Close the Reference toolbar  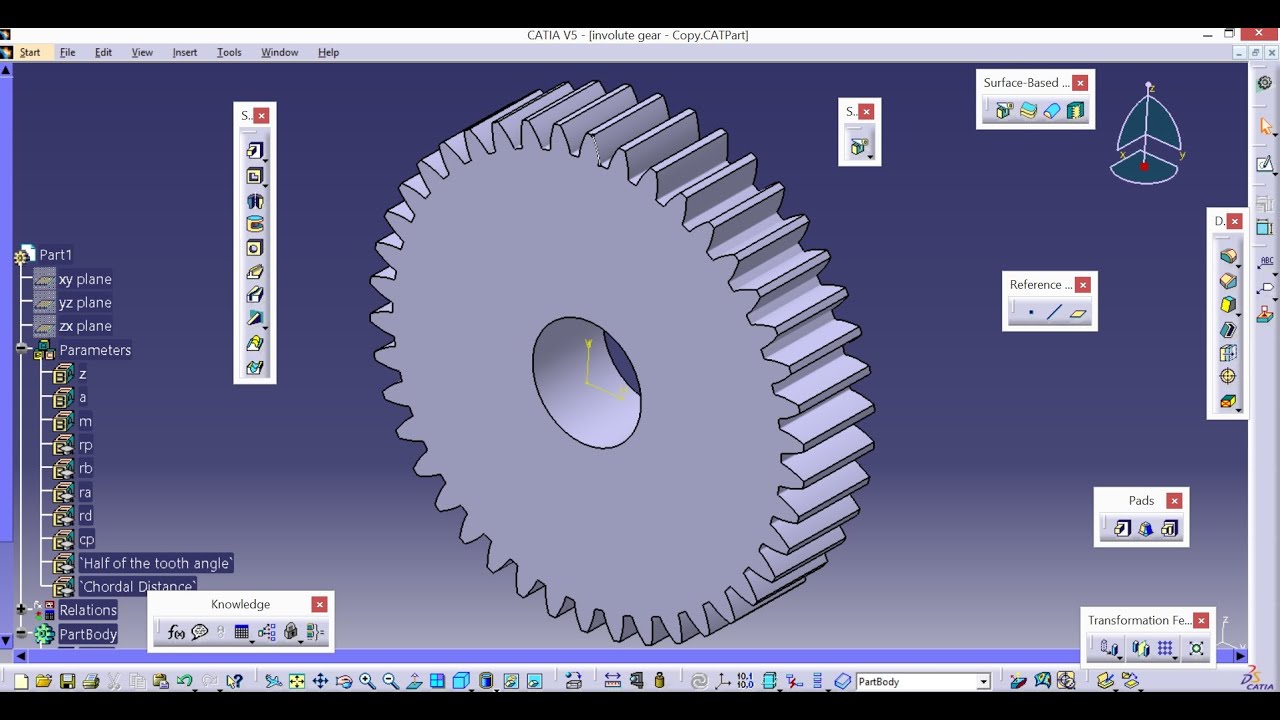[x=1082, y=285]
